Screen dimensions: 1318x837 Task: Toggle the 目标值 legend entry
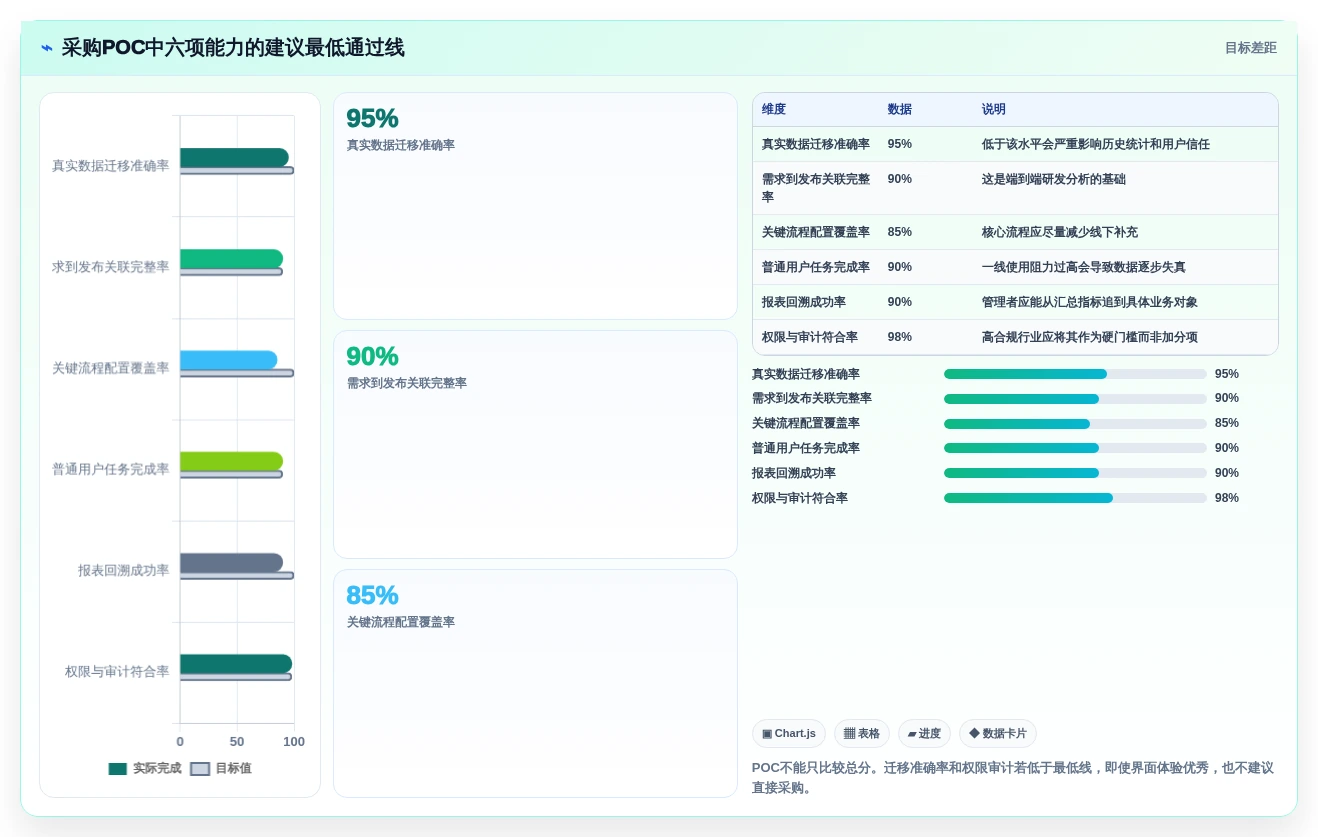221,769
